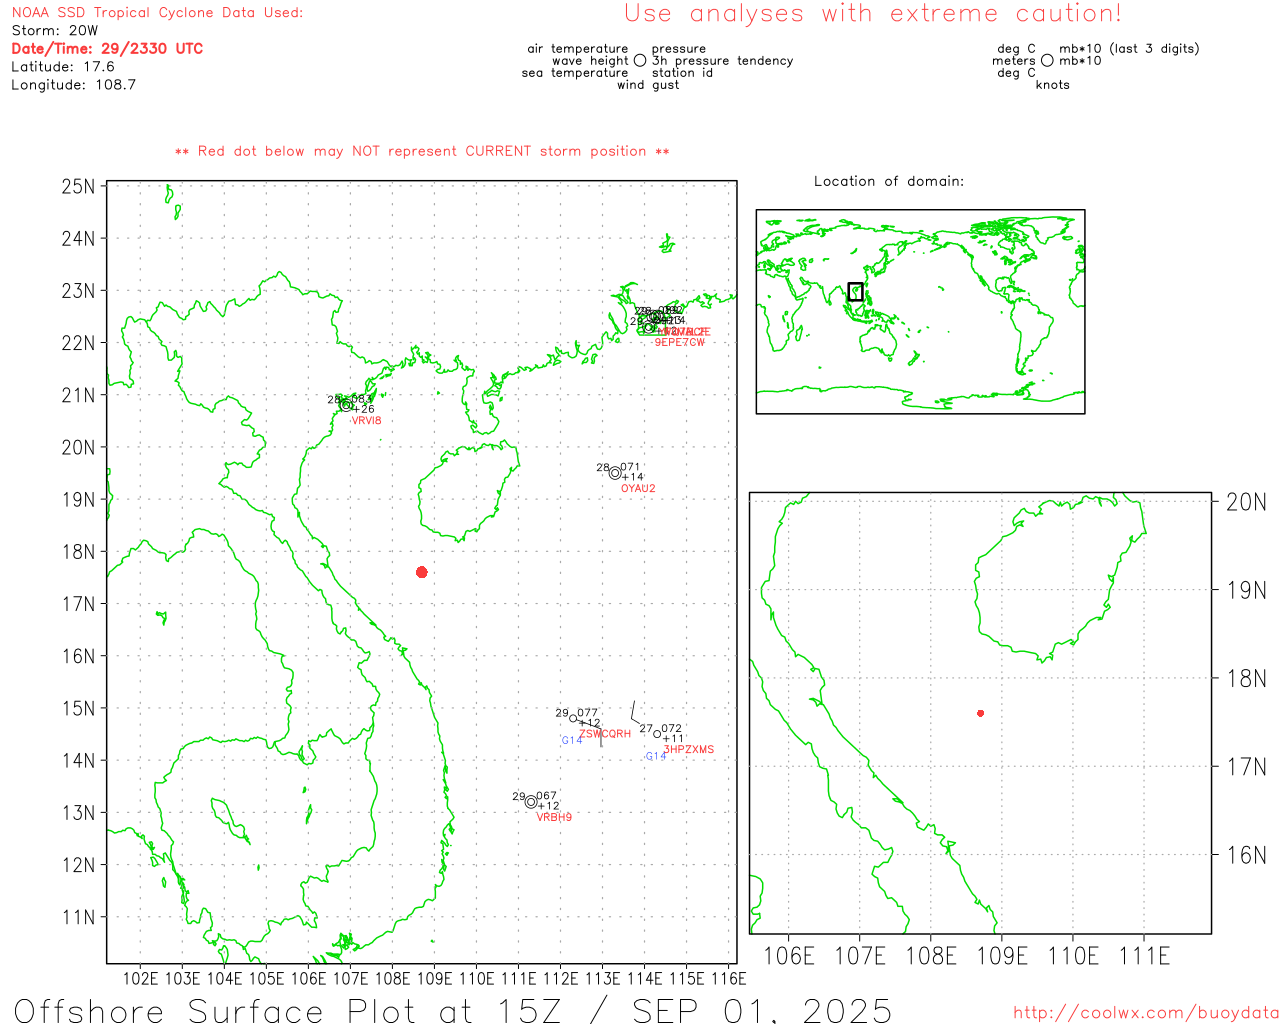Click blue G14 label under 3HPZXMS station
This screenshot has height=1024, width=1280.
655,757
